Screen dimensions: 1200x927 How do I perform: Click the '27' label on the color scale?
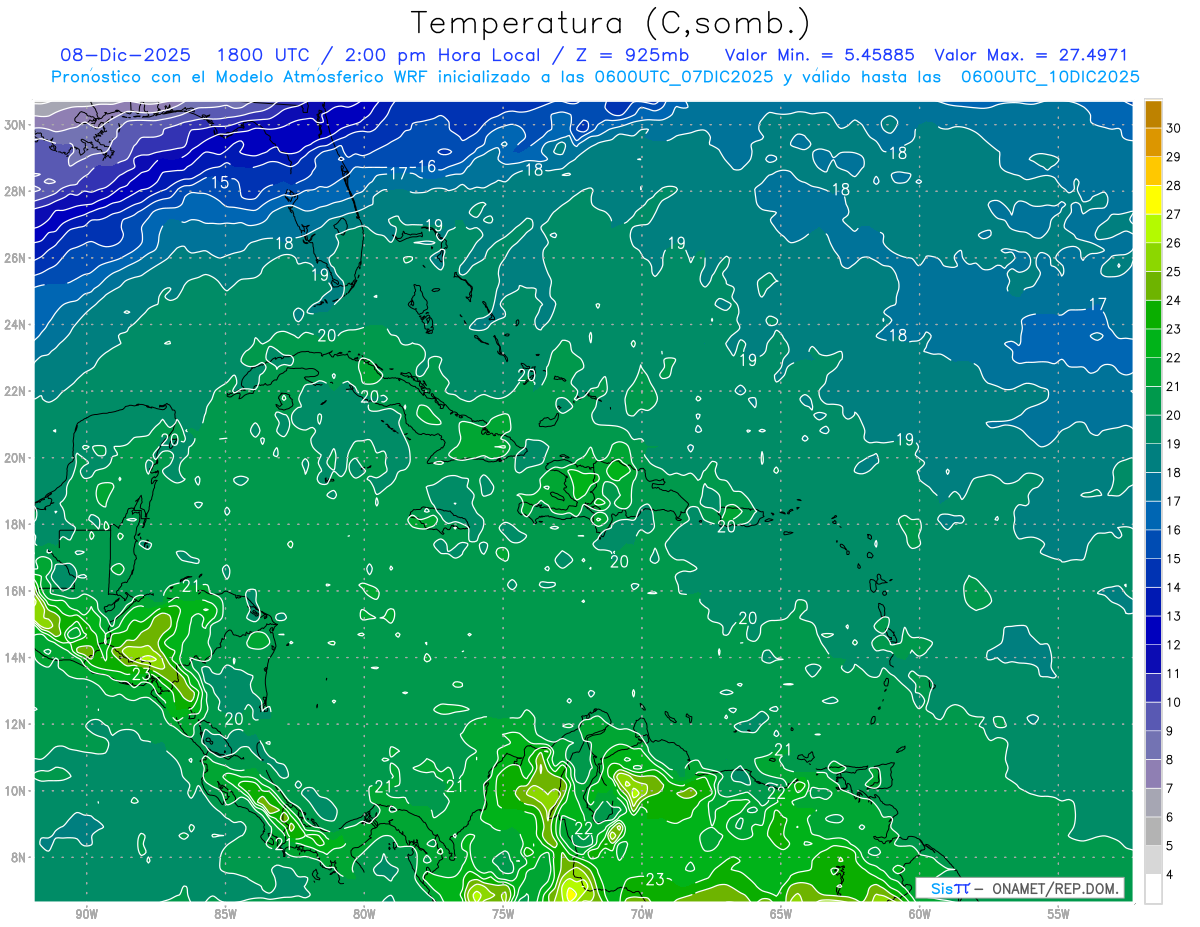(1174, 214)
